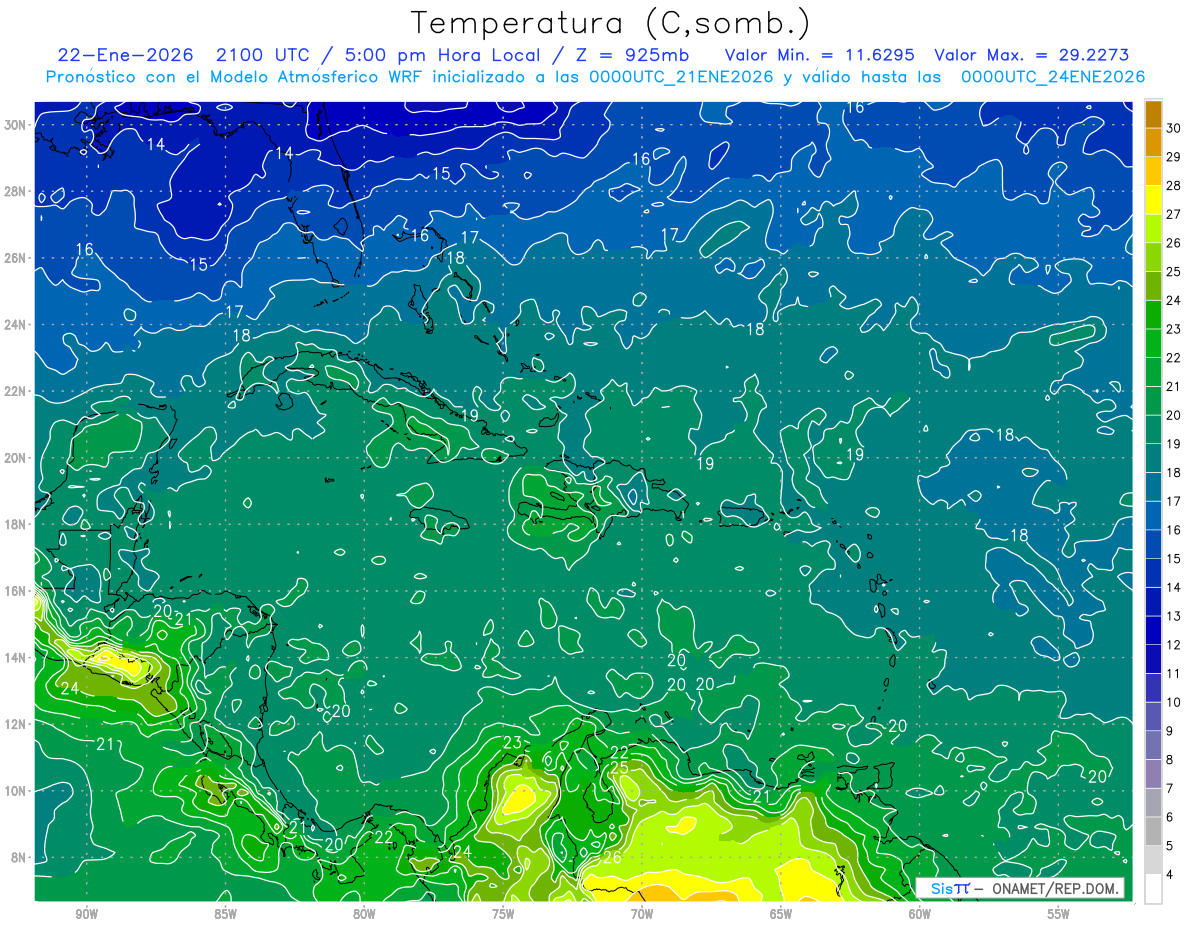Click the "65W" longitude axis label
The image size is (1200, 927).
pos(781,914)
